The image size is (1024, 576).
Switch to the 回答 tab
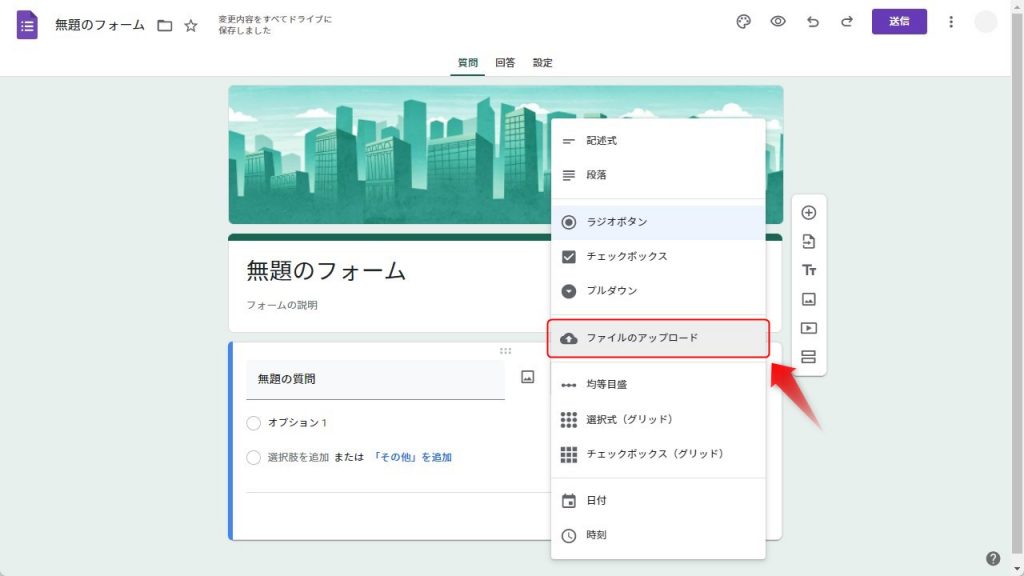pos(505,63)
